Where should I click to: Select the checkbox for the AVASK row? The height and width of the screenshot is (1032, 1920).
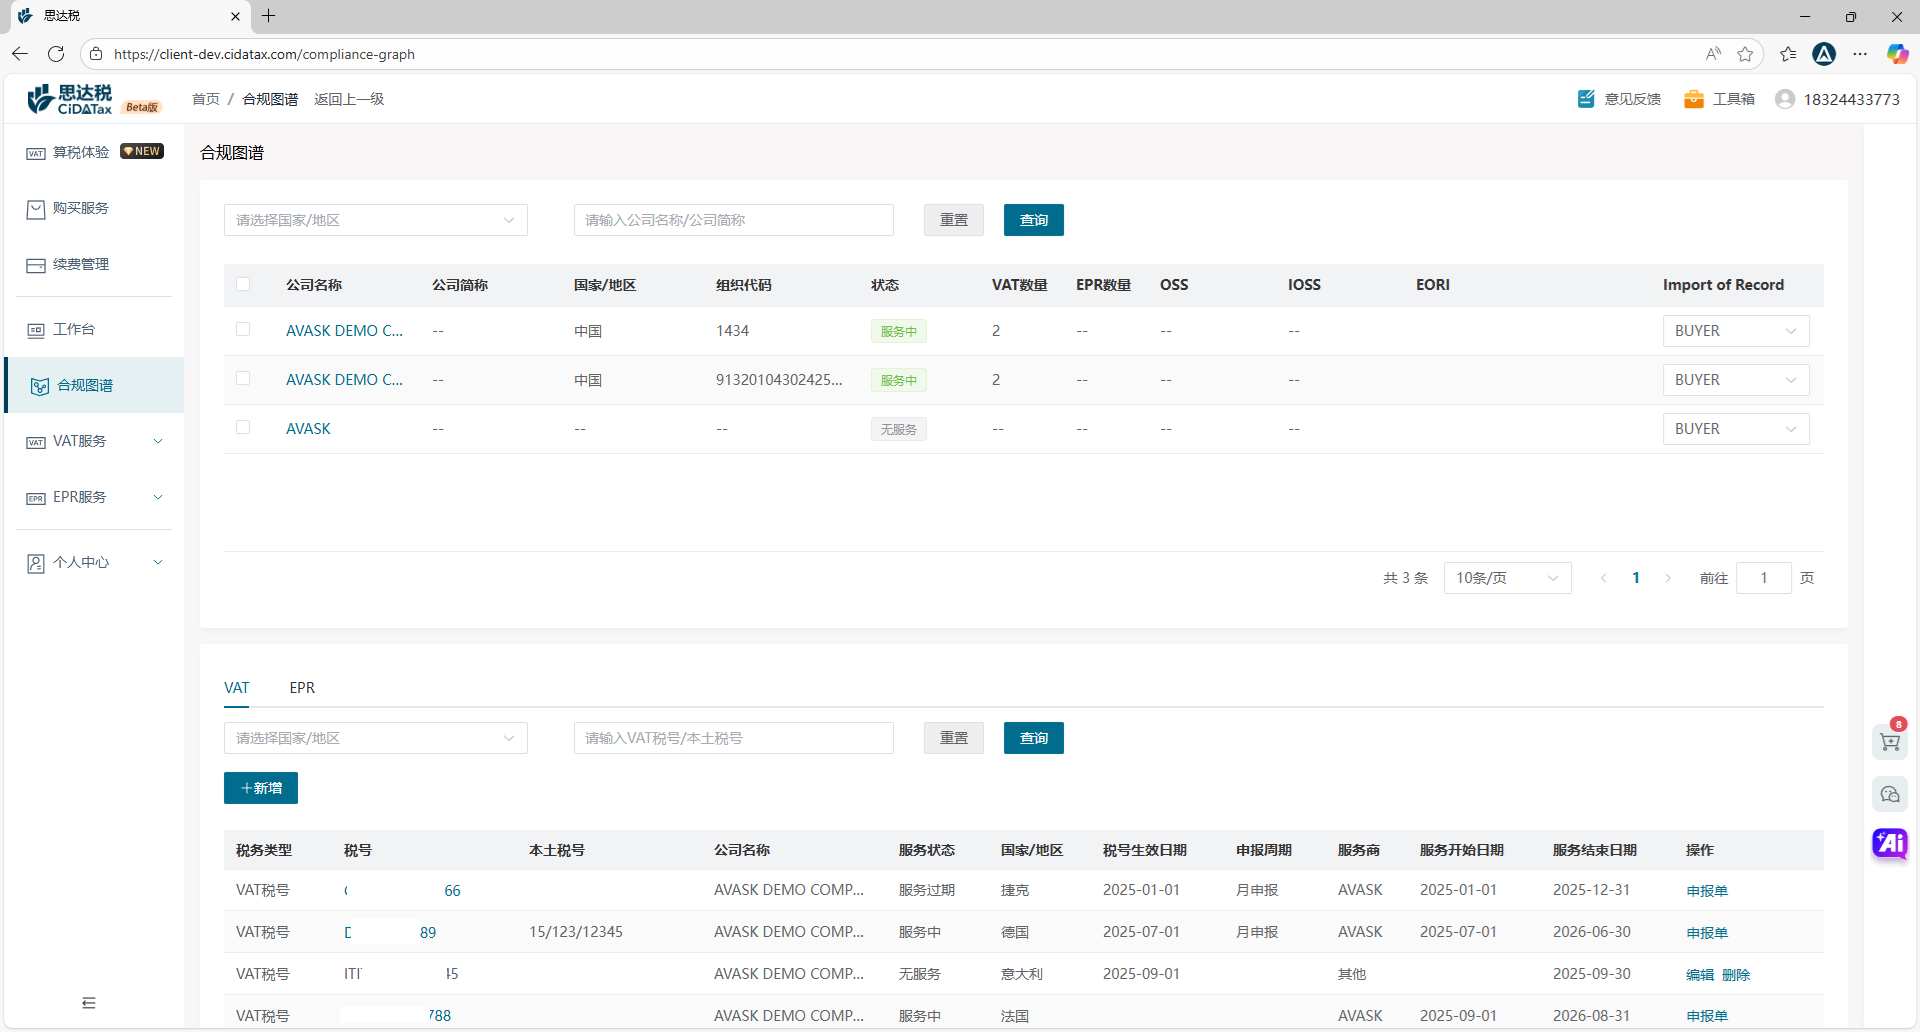tap(243, 427)
